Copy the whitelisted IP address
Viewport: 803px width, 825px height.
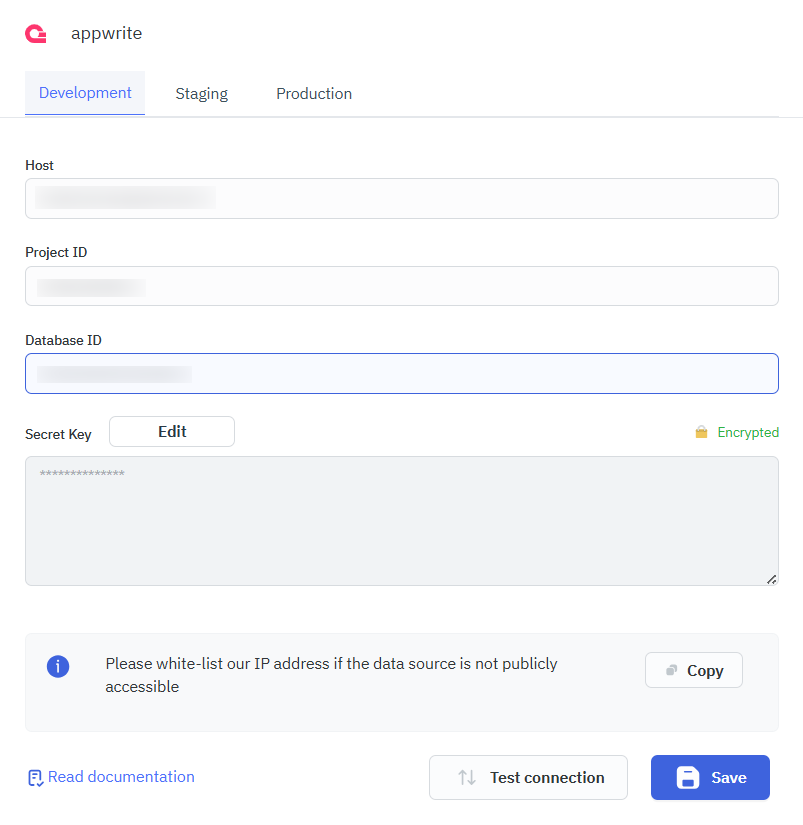tap(693, 670)
